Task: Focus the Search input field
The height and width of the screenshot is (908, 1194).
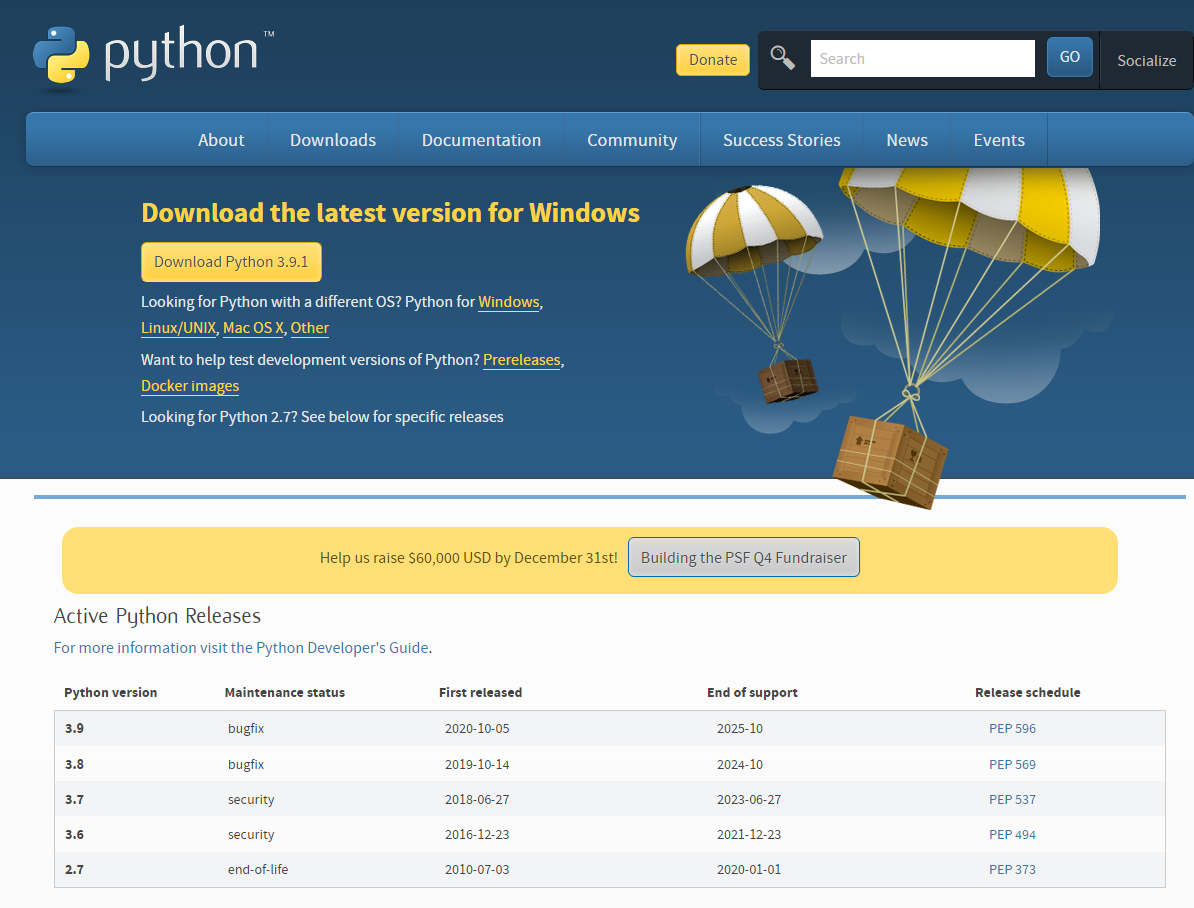Action: [922, 59]
